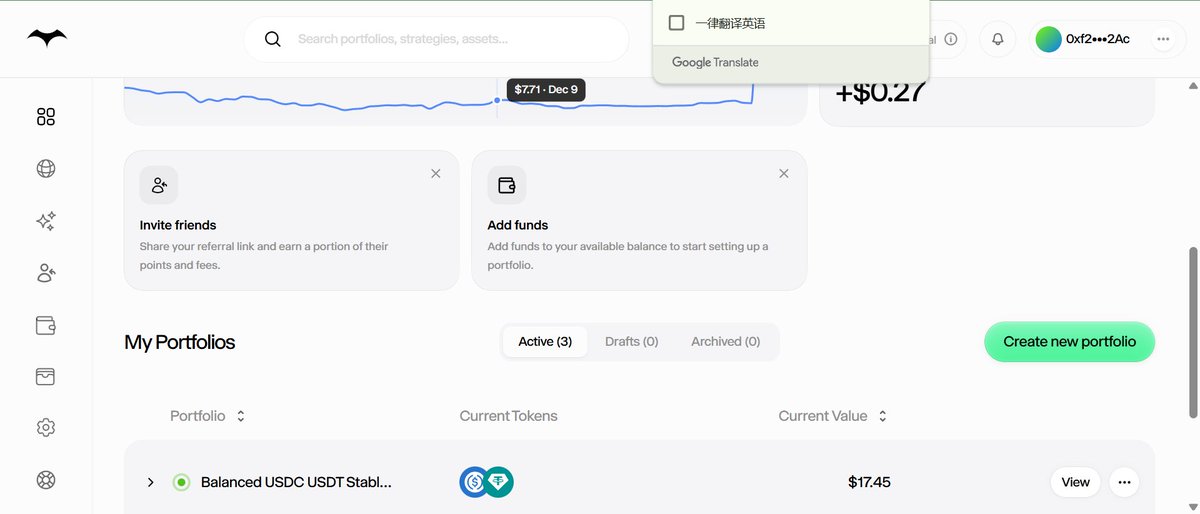Click the Dec 9 chart data point
The width and height of the screenshot is (1200, 514).
click(x=497, y=100)
